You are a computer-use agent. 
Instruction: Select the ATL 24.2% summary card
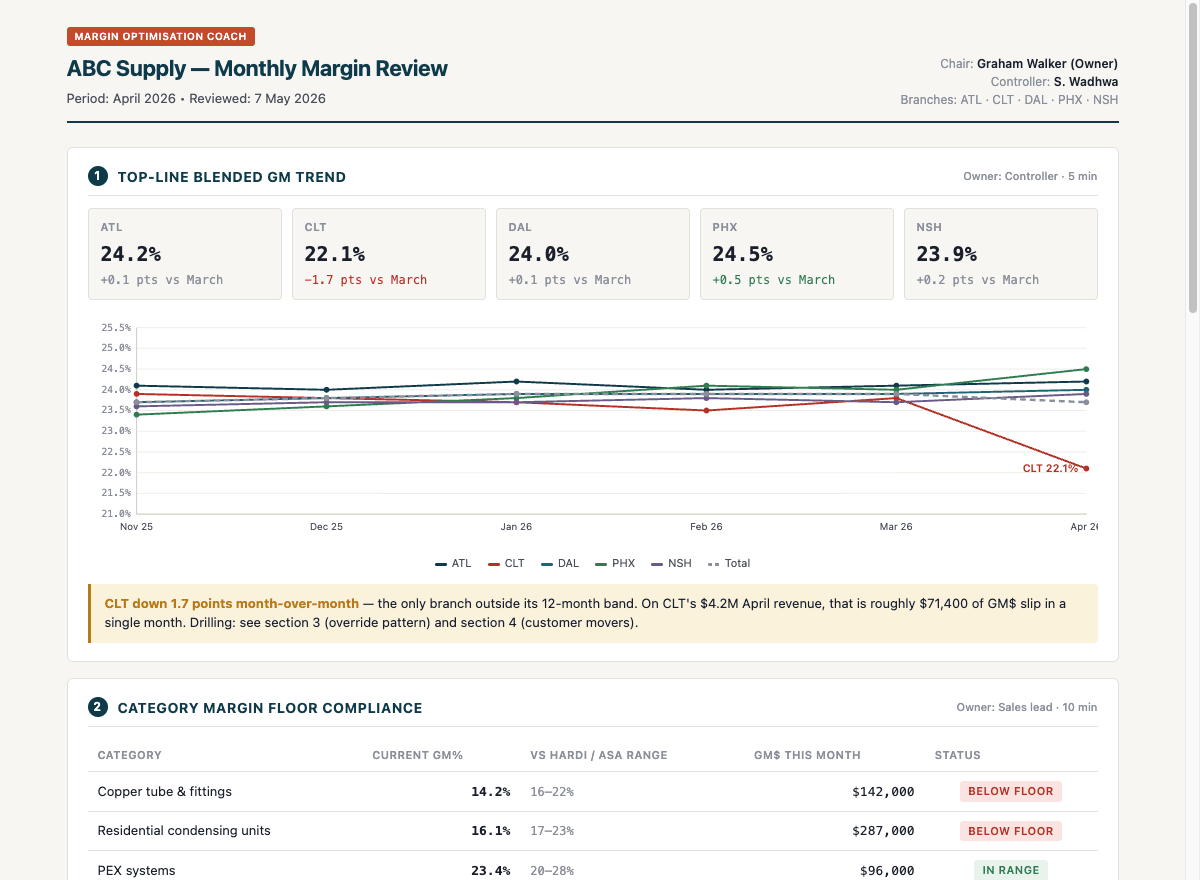coord(185,254)
